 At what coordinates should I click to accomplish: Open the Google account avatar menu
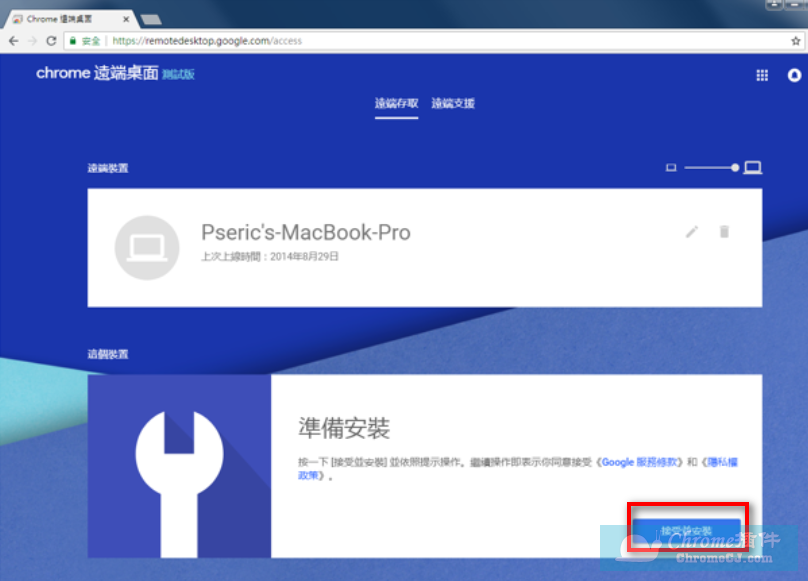(794, 75)
